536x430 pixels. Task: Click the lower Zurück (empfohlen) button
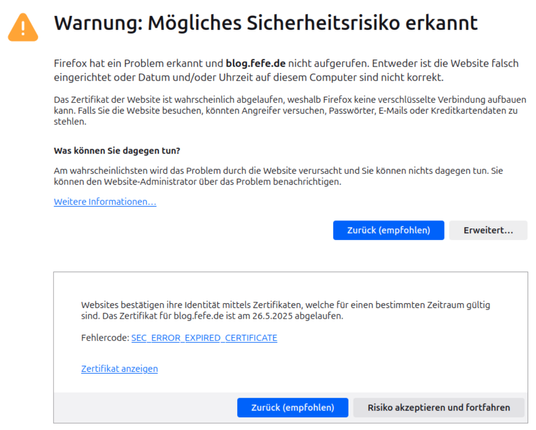tap(293, 407)
